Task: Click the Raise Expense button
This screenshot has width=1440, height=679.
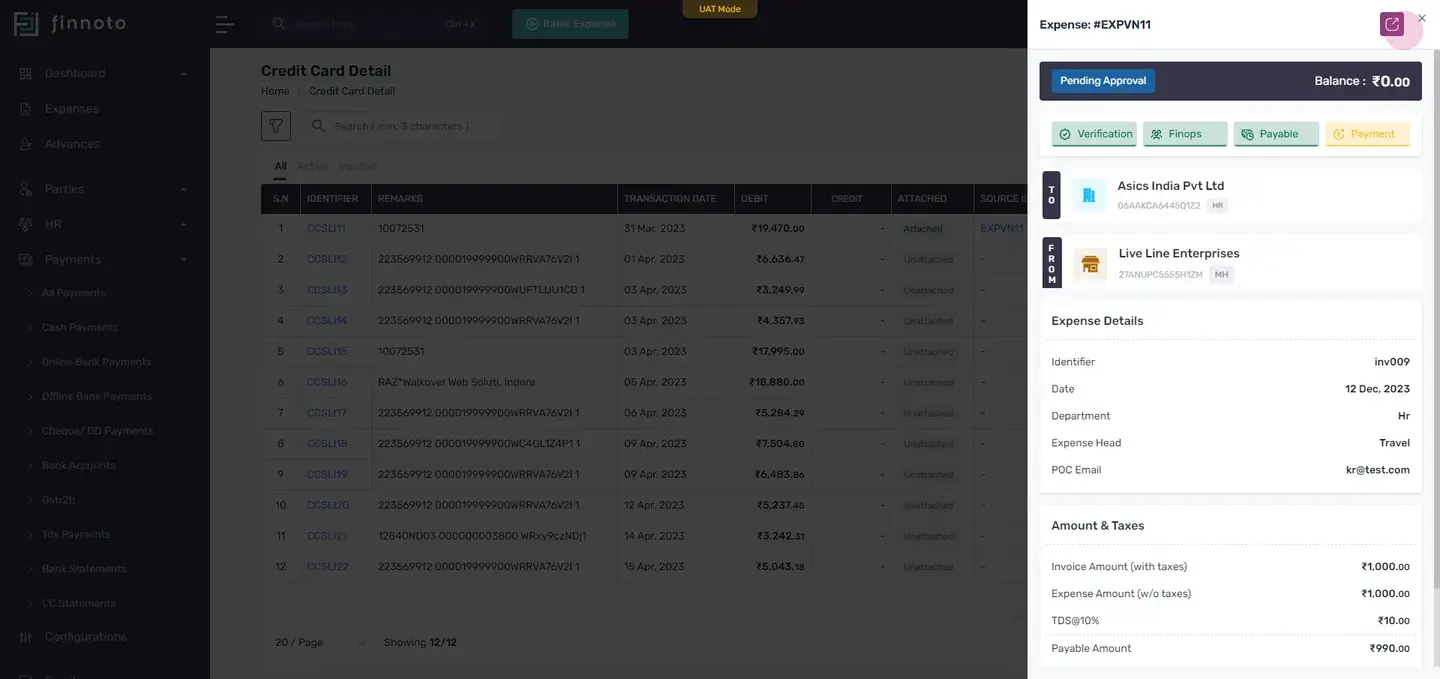Action: (570, 24)
